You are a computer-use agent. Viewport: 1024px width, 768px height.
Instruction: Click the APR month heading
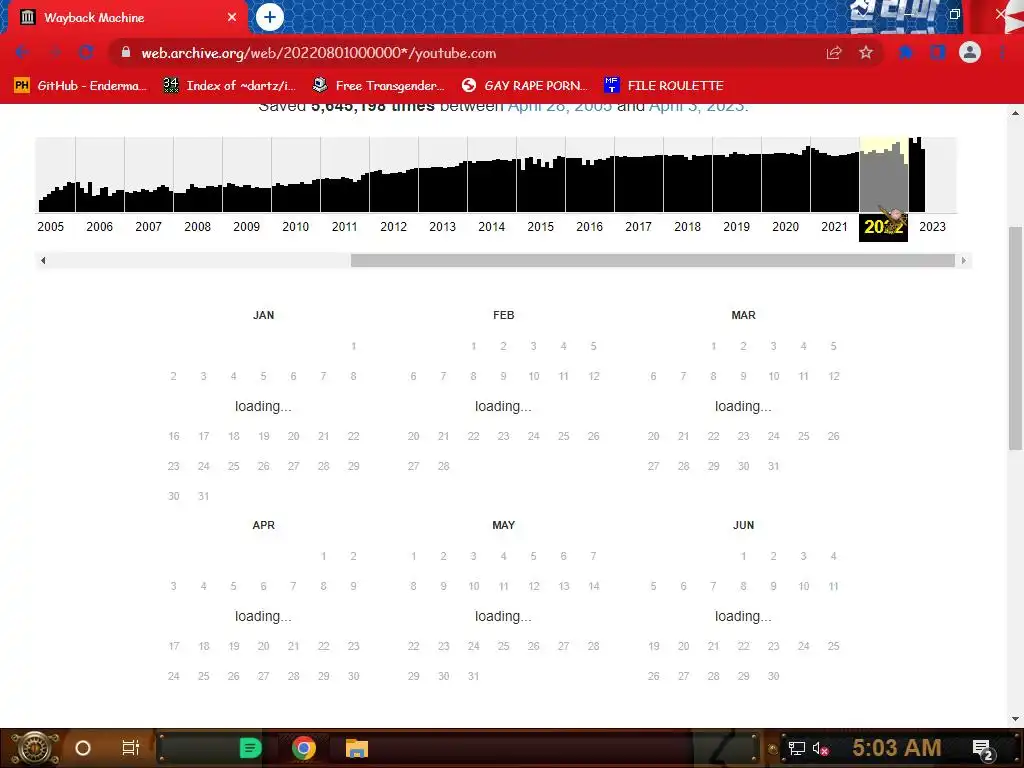click(263, 525)
